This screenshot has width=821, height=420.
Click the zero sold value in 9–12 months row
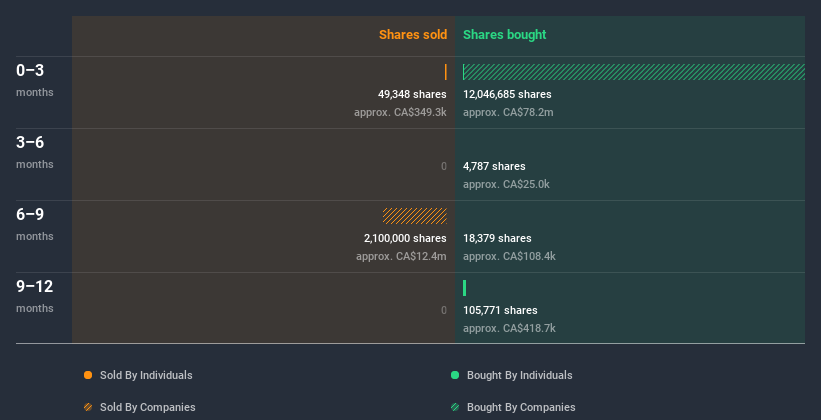coord(443,310)
